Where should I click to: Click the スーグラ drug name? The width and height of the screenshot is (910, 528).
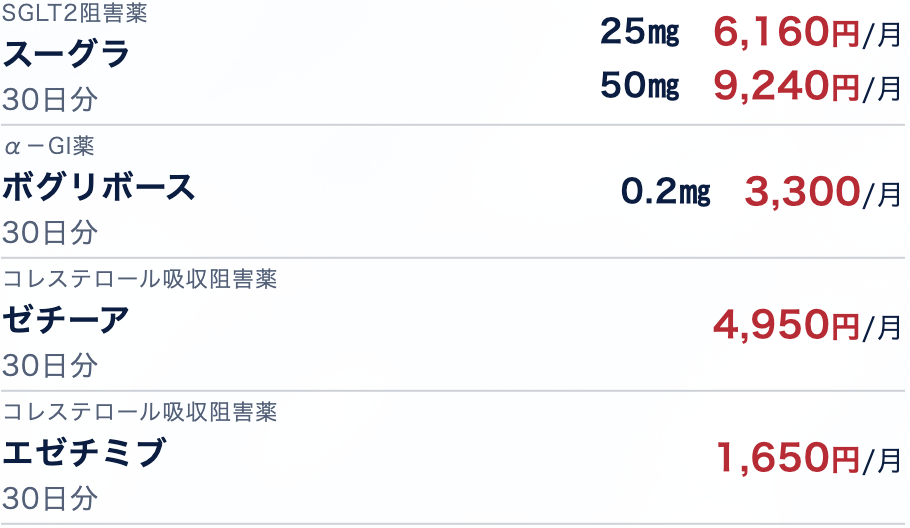pyautogui.click(x=67, y=54)
